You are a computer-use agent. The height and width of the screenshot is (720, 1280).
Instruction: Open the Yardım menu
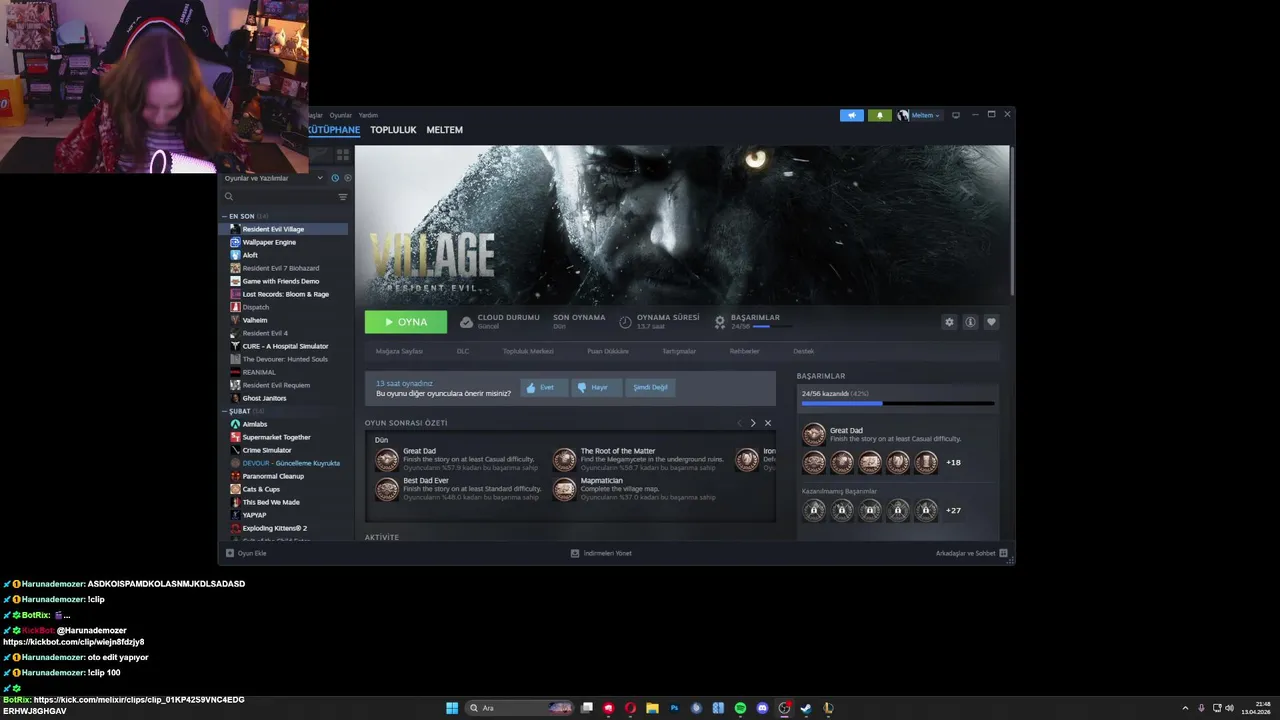coord(368,115)
